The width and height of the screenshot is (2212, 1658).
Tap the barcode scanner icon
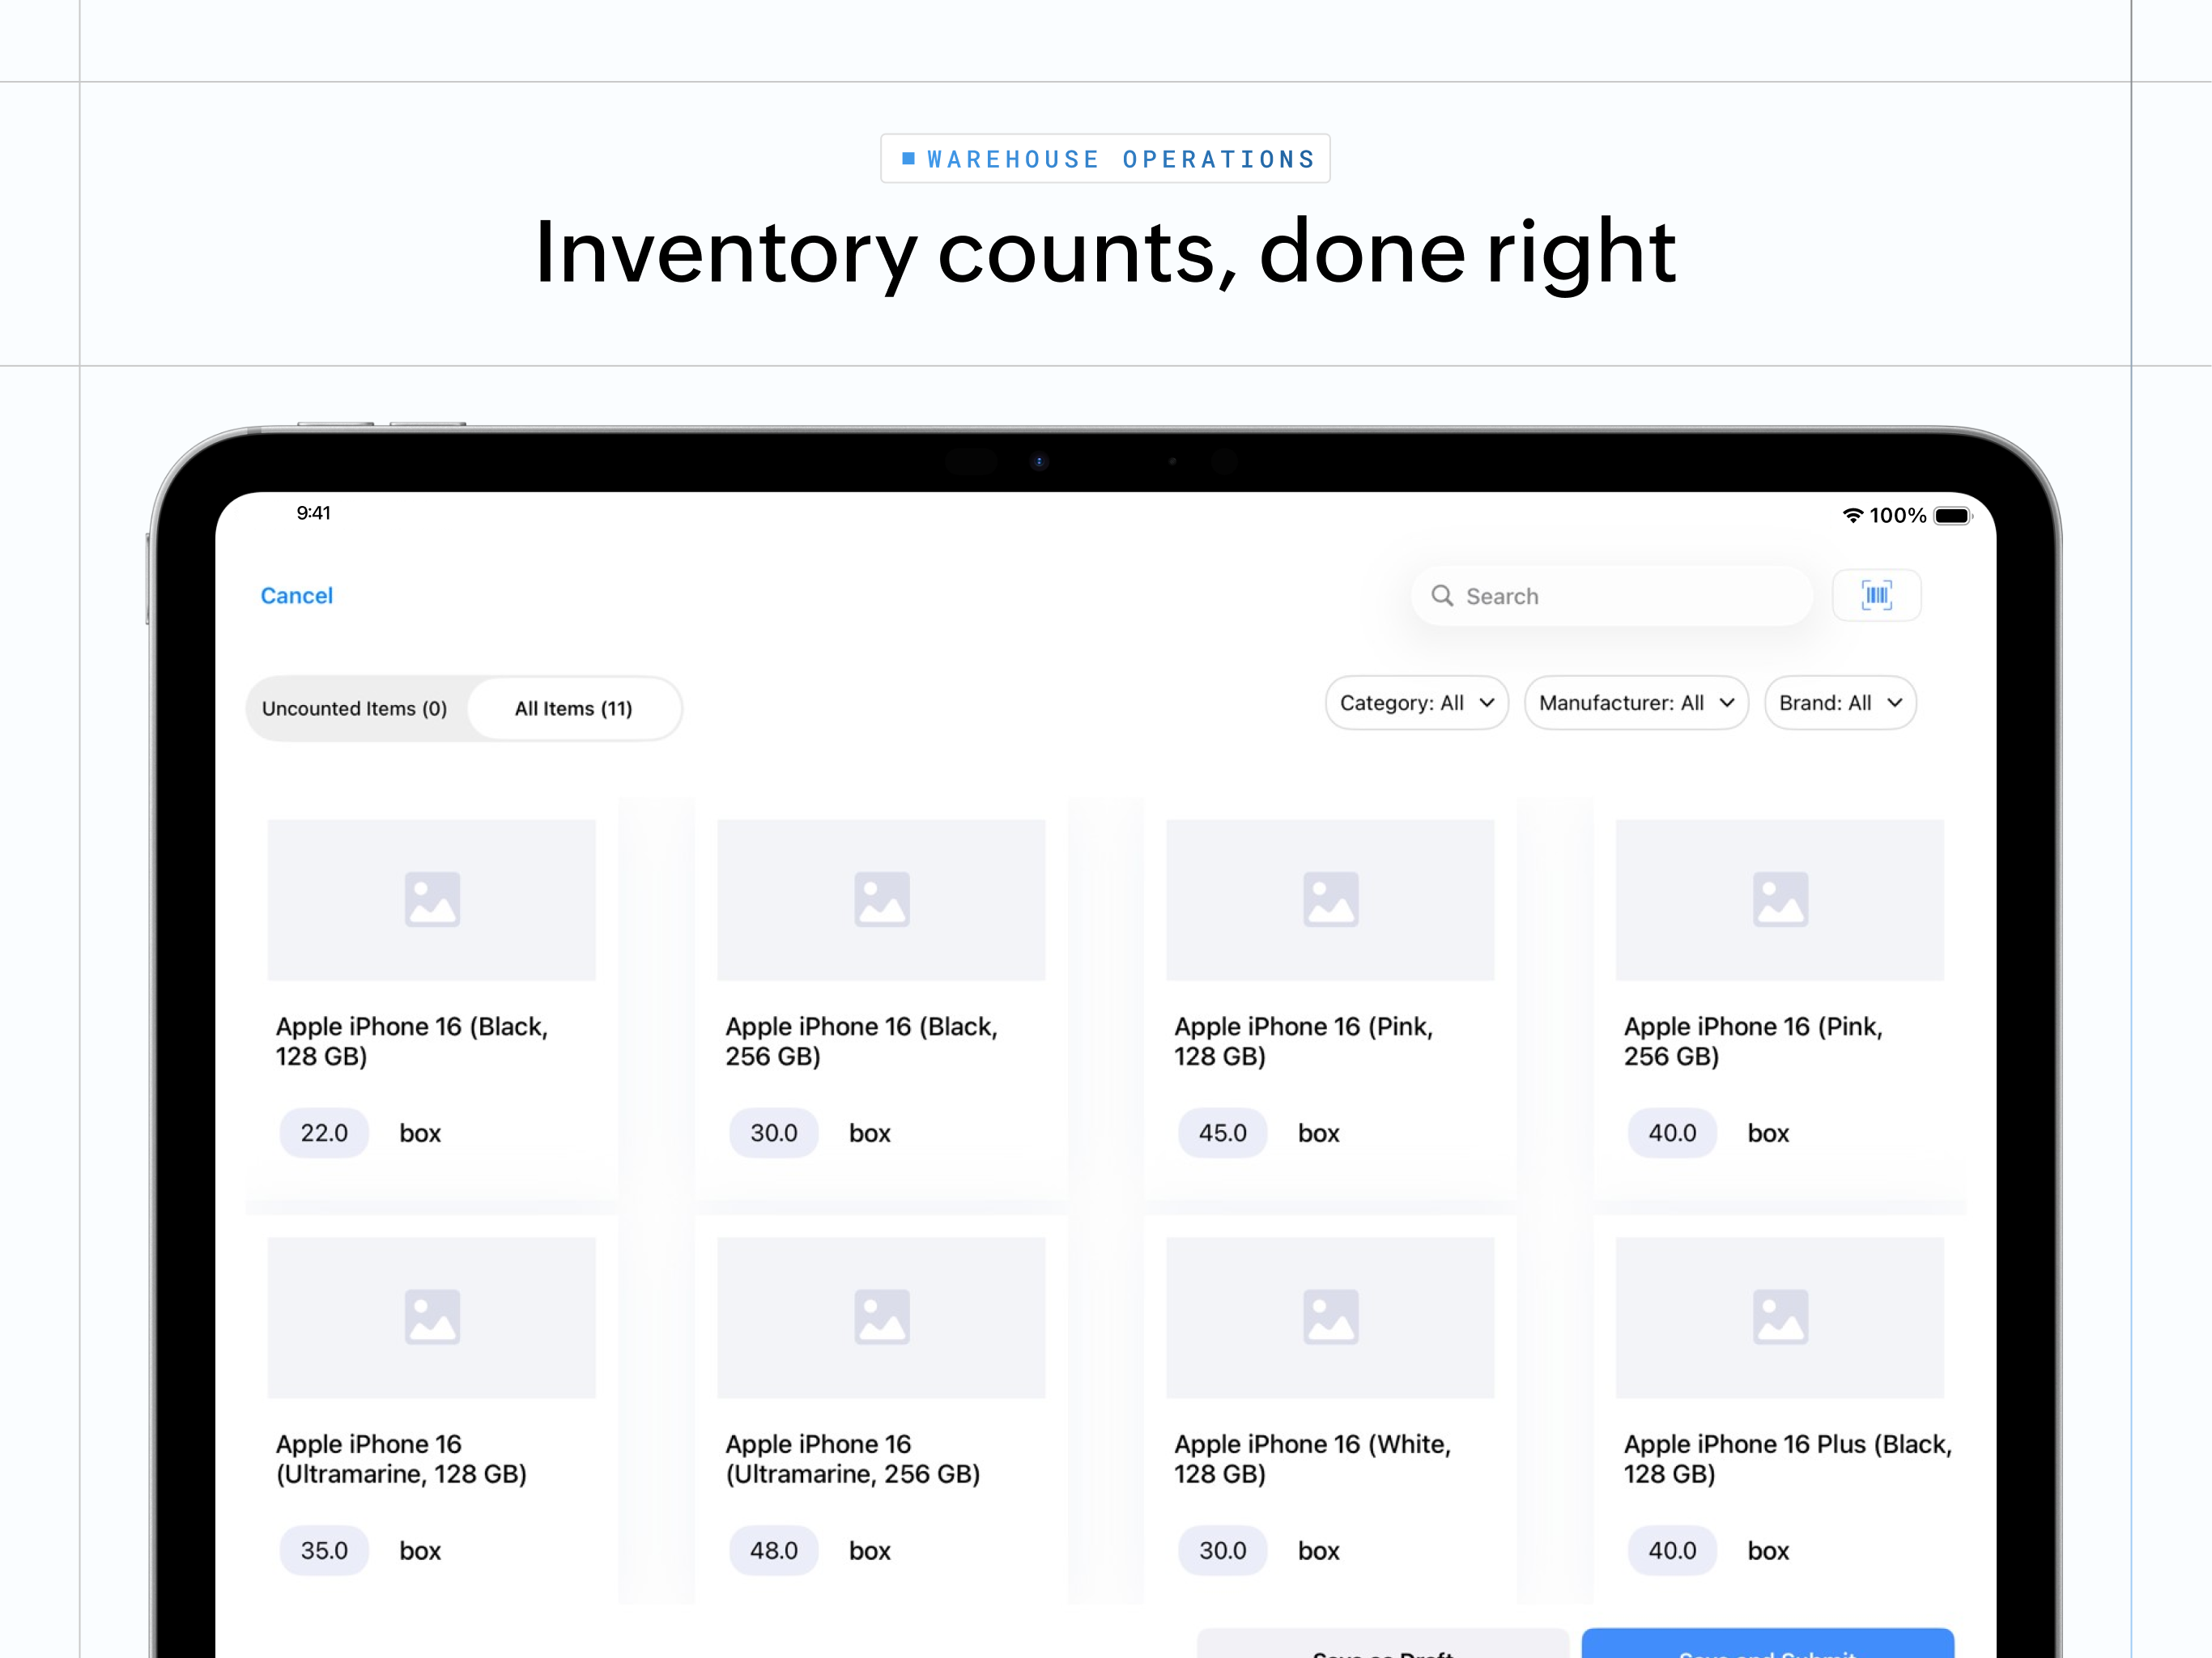coord(1876,596)
